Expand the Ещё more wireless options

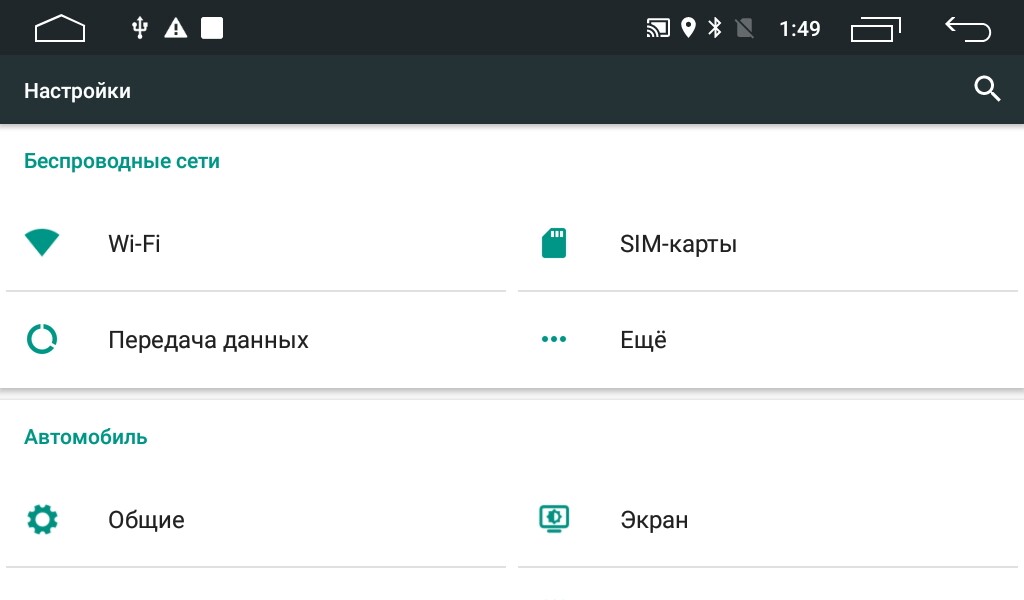[x=768, y=339]
